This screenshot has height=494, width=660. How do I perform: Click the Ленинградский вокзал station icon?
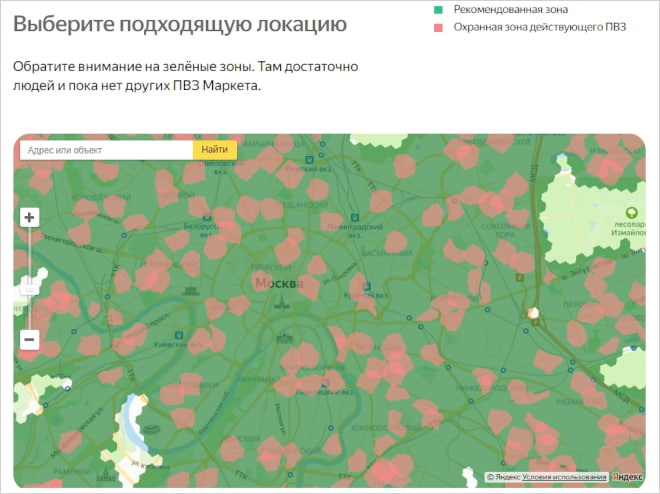click(x=355, y=218)
